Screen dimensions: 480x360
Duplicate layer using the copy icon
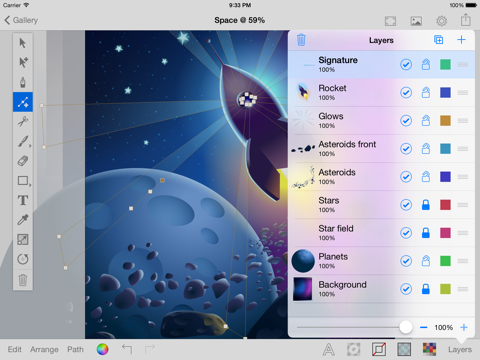(x=439, y=40)
